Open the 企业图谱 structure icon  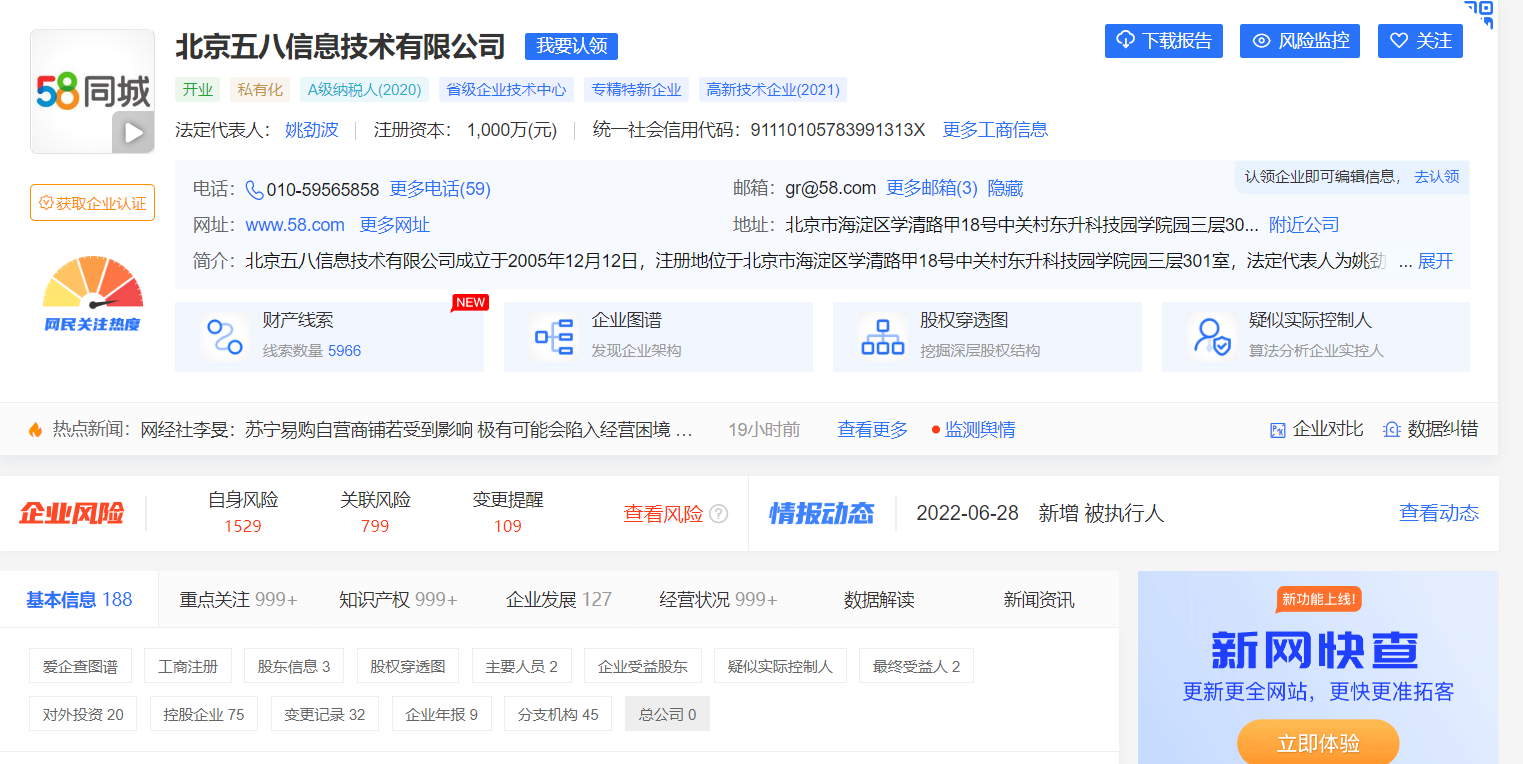(x=553, y=336)
